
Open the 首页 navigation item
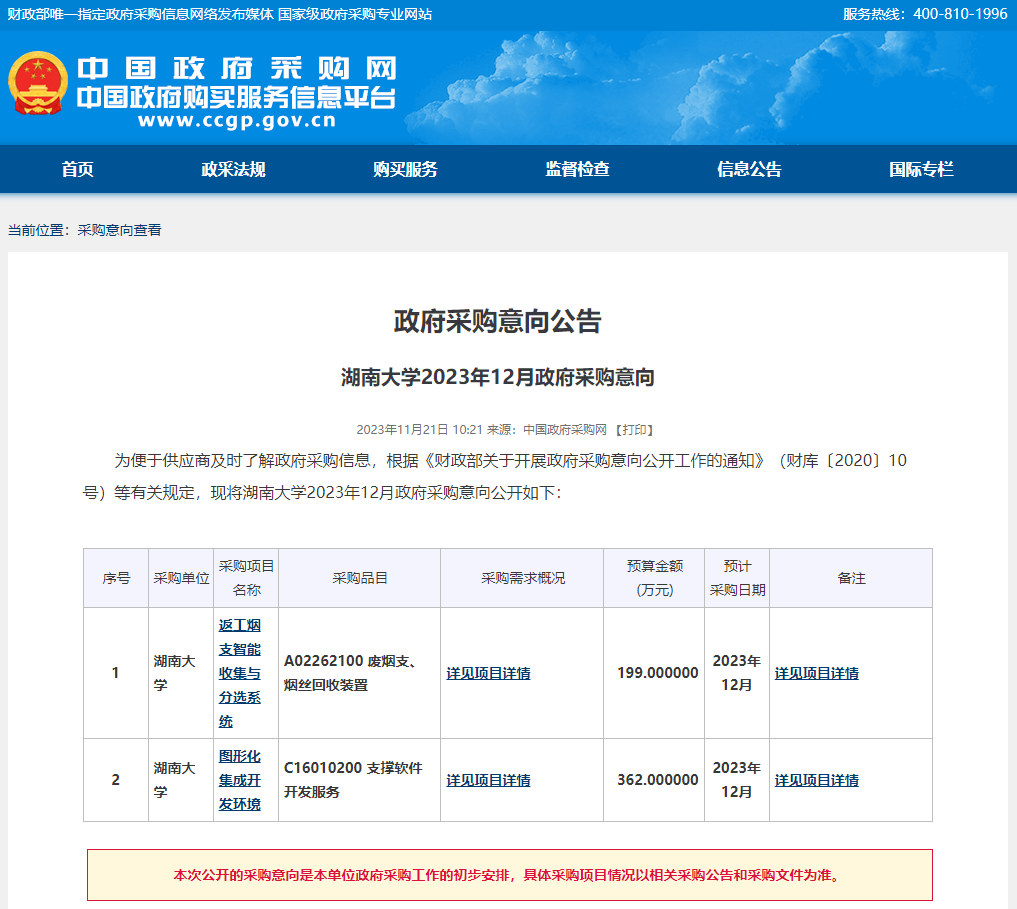(77, 169)
